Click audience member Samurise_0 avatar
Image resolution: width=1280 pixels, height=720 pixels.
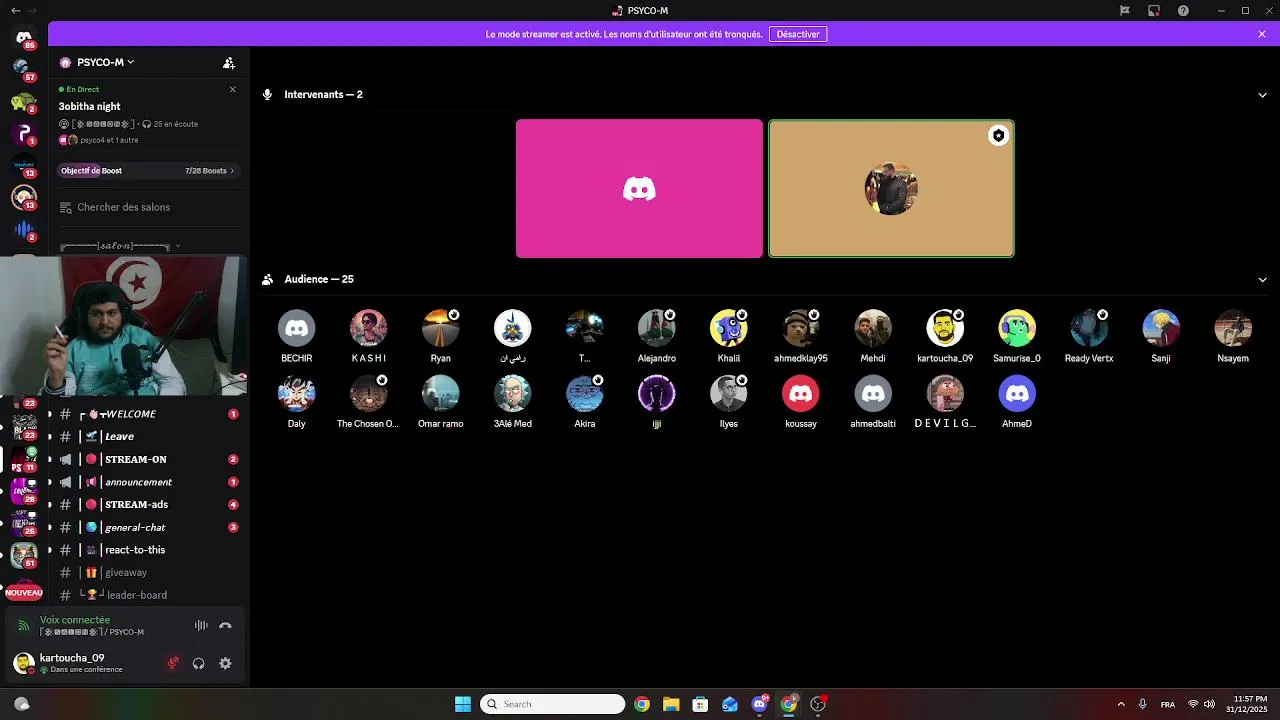click(1016, 328)
